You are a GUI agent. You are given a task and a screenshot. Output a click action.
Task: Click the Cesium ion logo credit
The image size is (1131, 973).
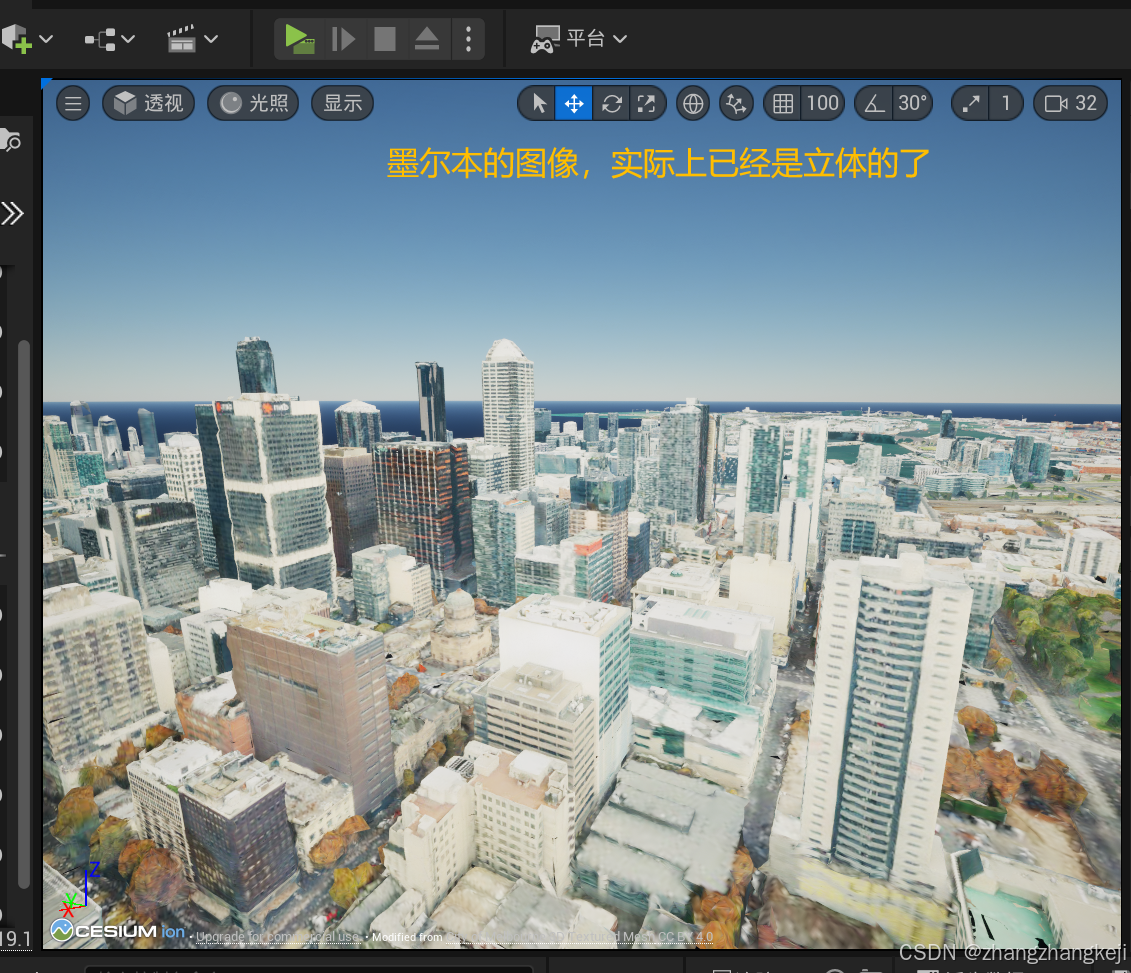118,931
